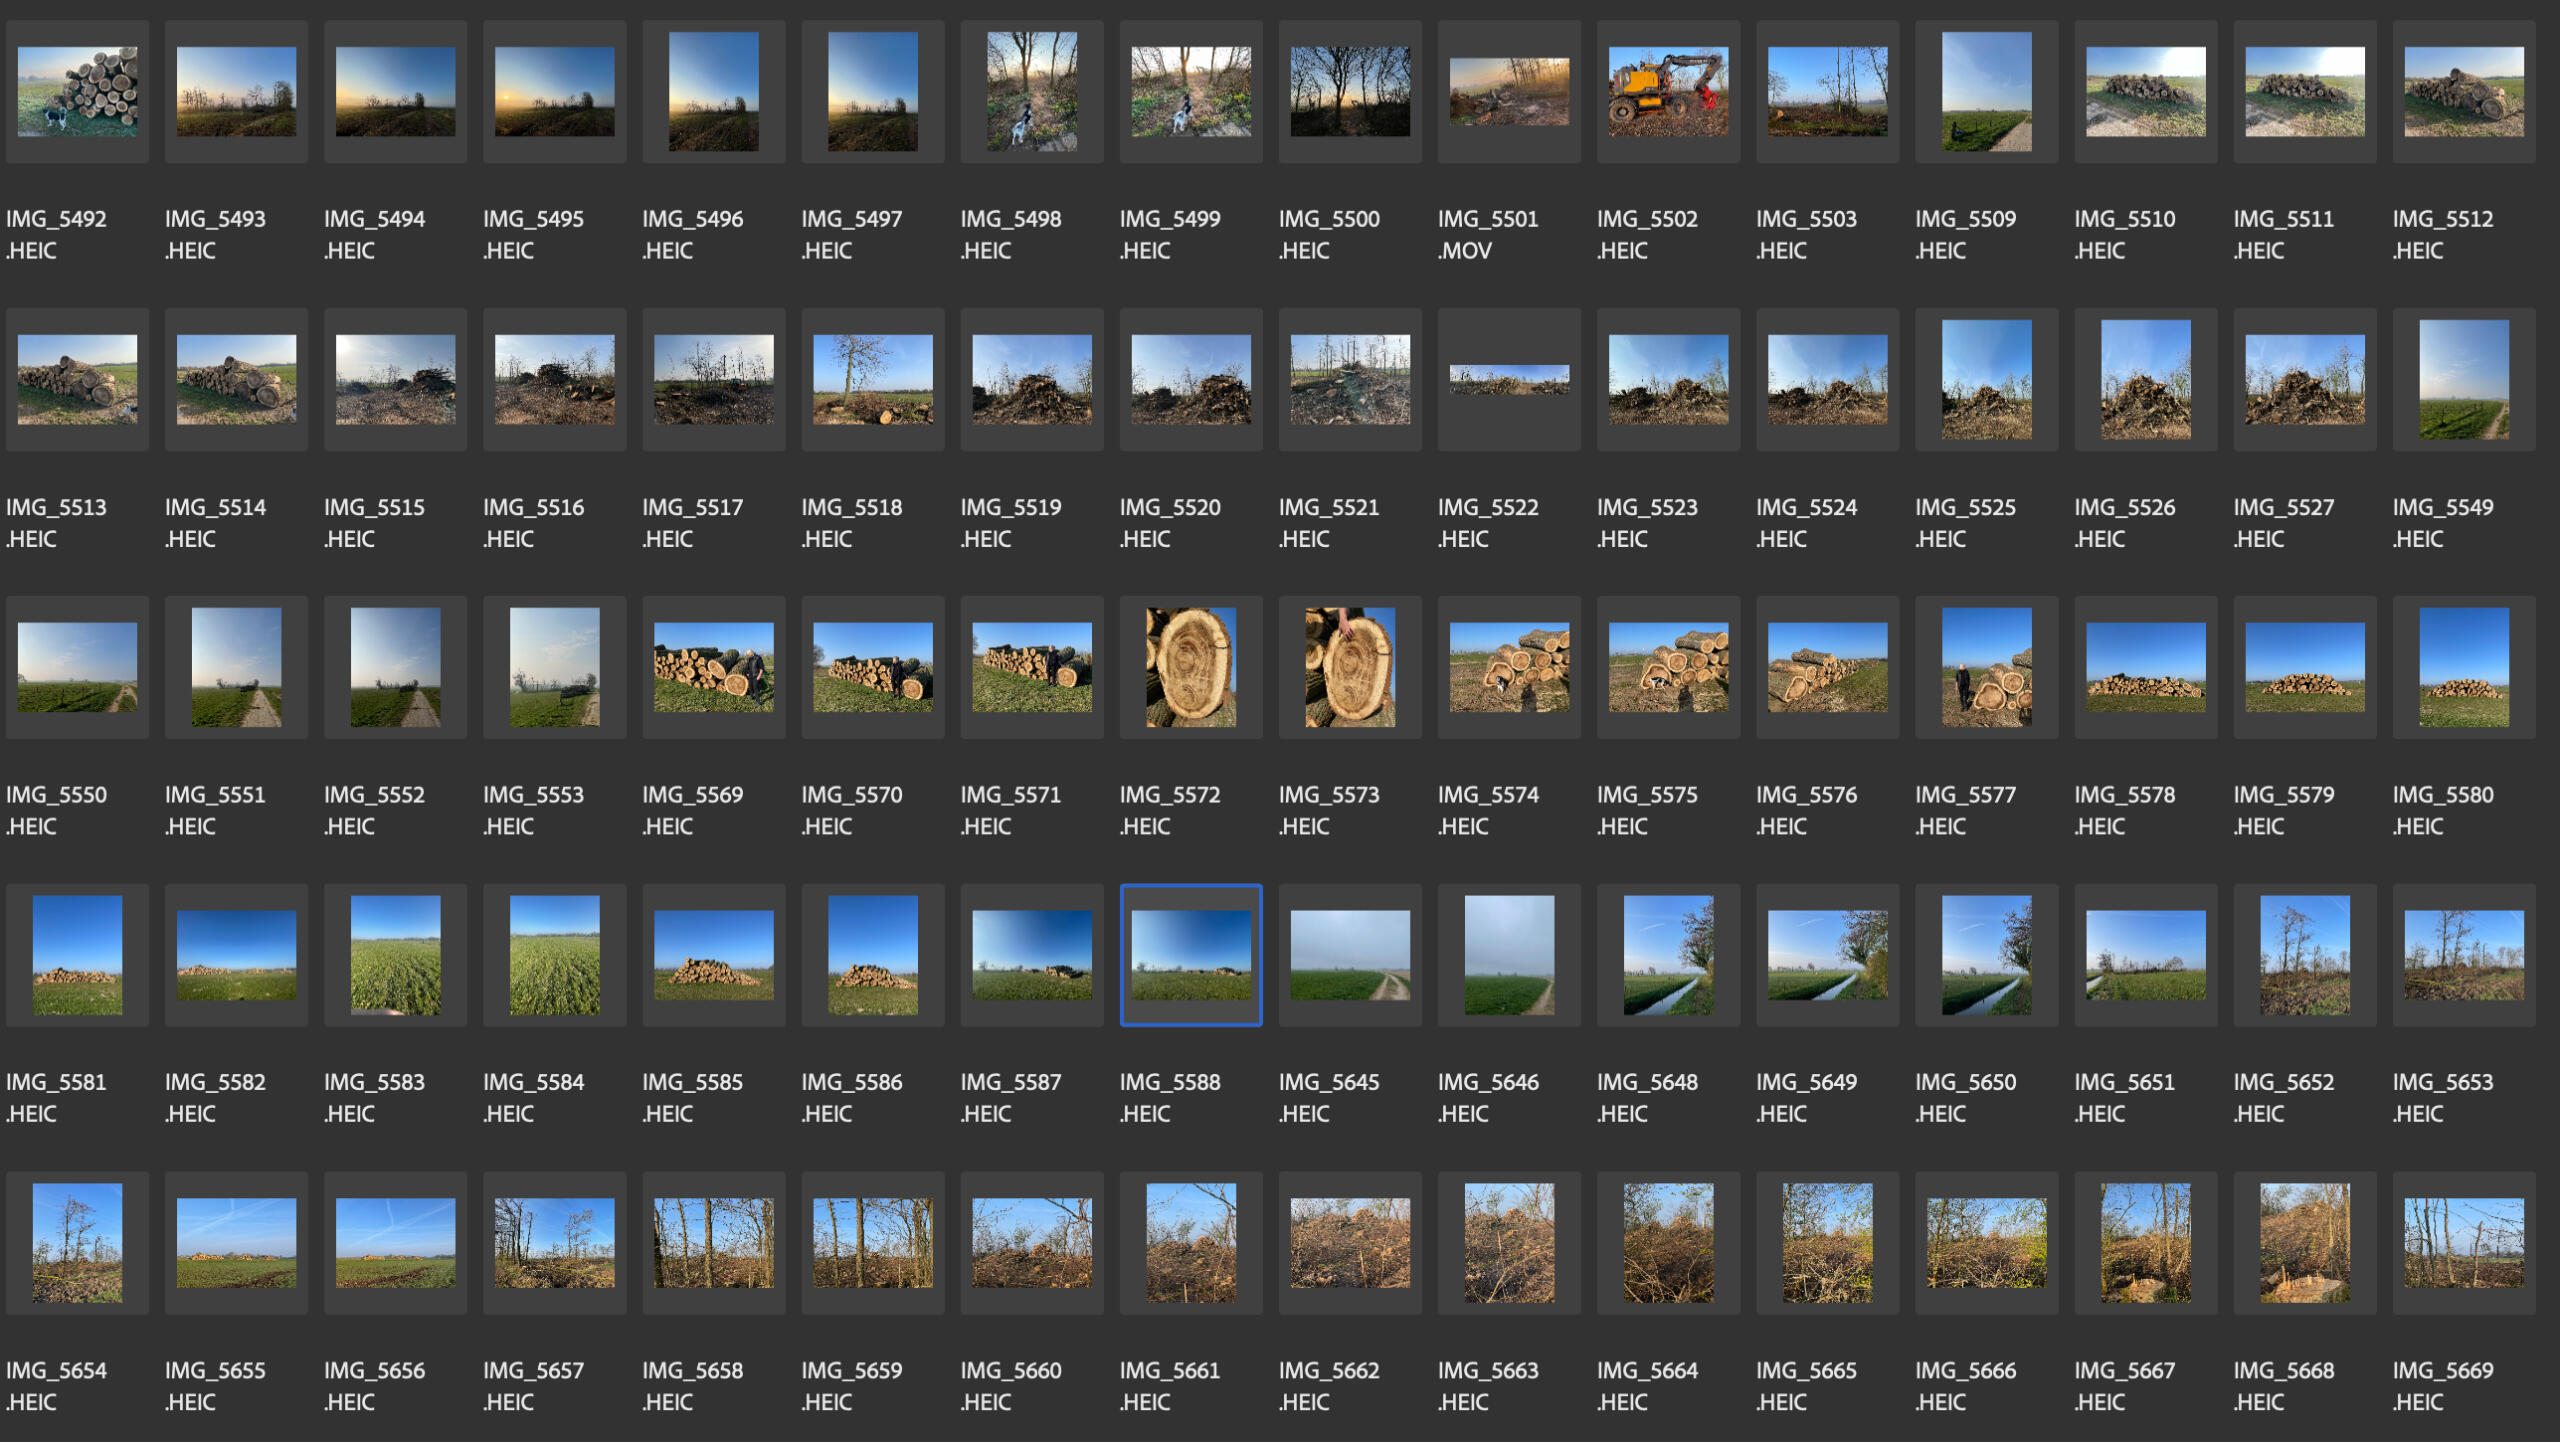
Task: Open the IMG_5664.HEIC thicket photo
Action: click(x=1667, y=1242)
